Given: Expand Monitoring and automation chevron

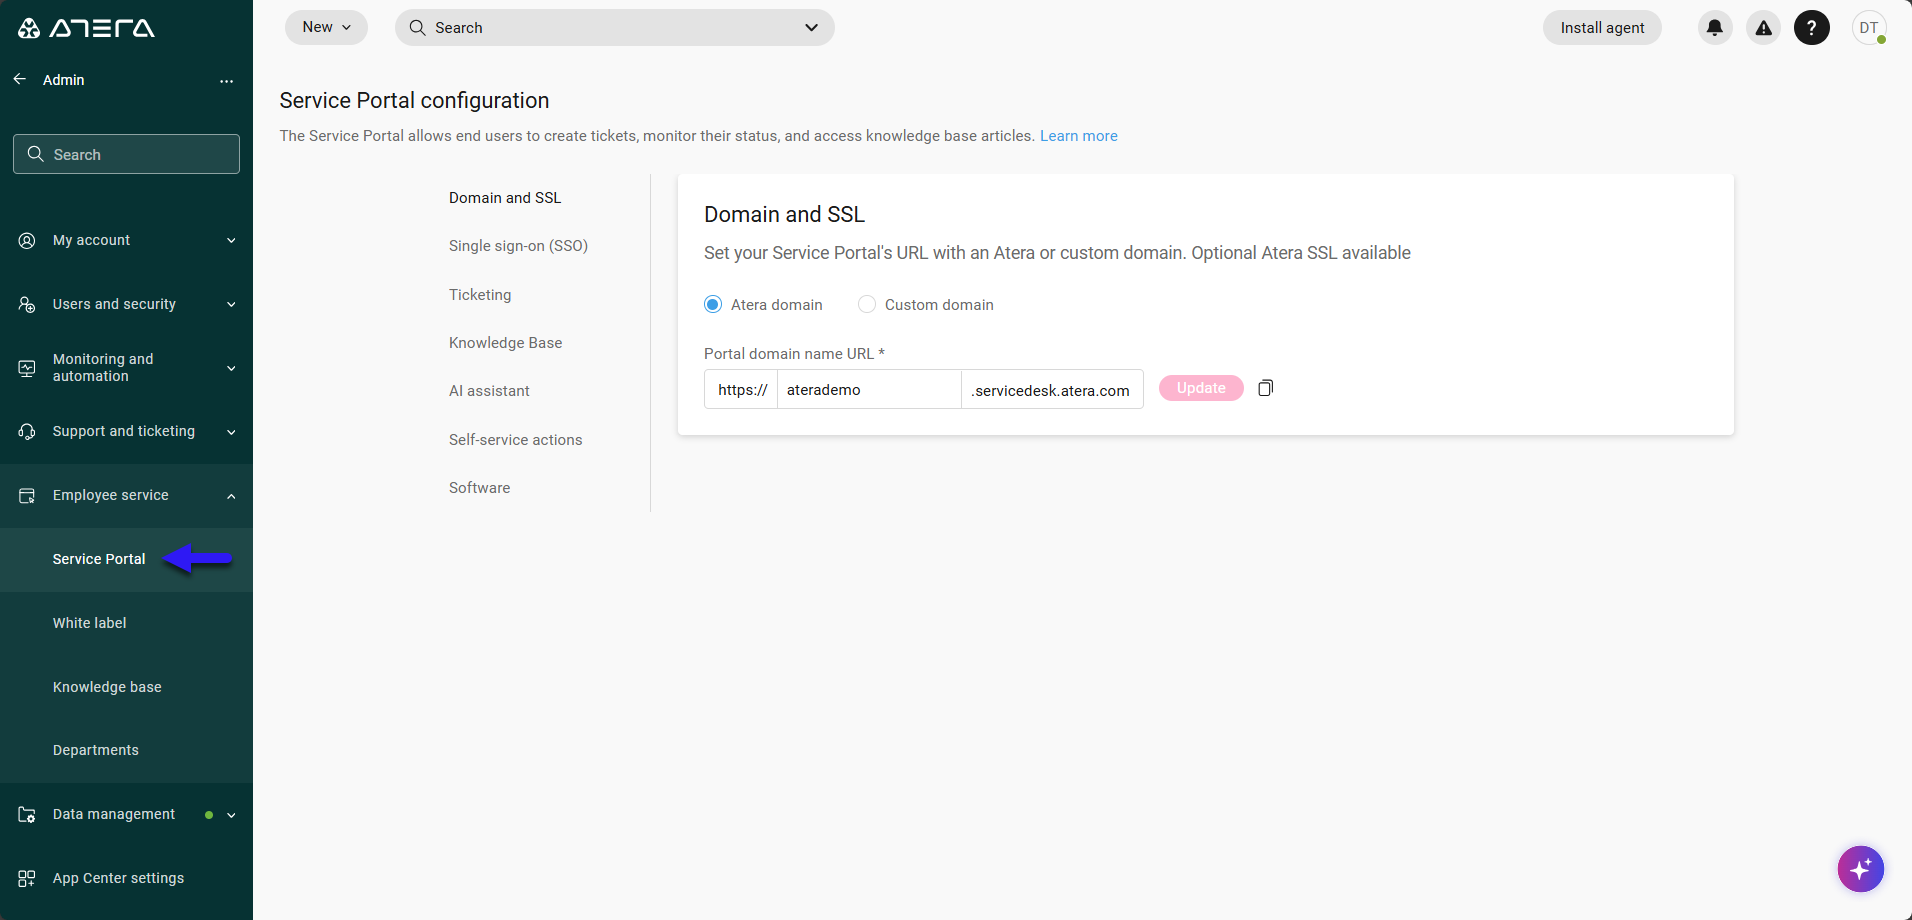Looking at the screenshot, I should point(231,368).
